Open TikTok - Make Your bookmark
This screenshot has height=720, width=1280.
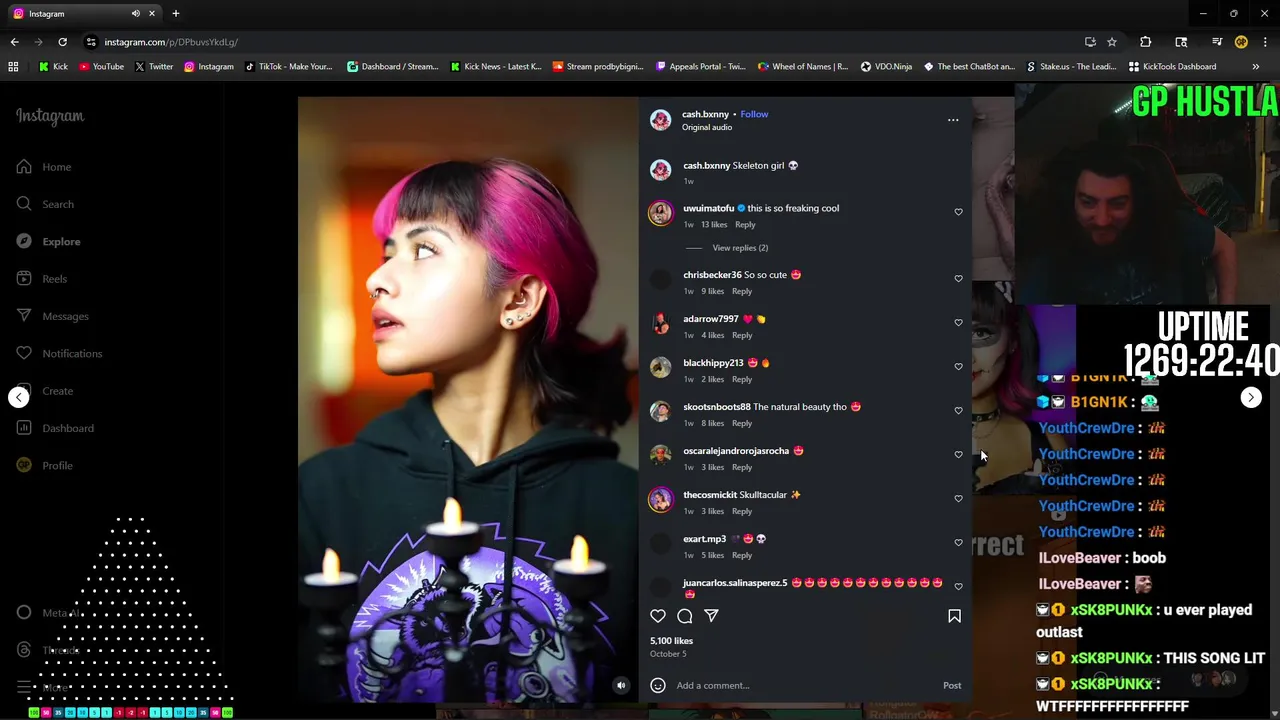(288, 67)
